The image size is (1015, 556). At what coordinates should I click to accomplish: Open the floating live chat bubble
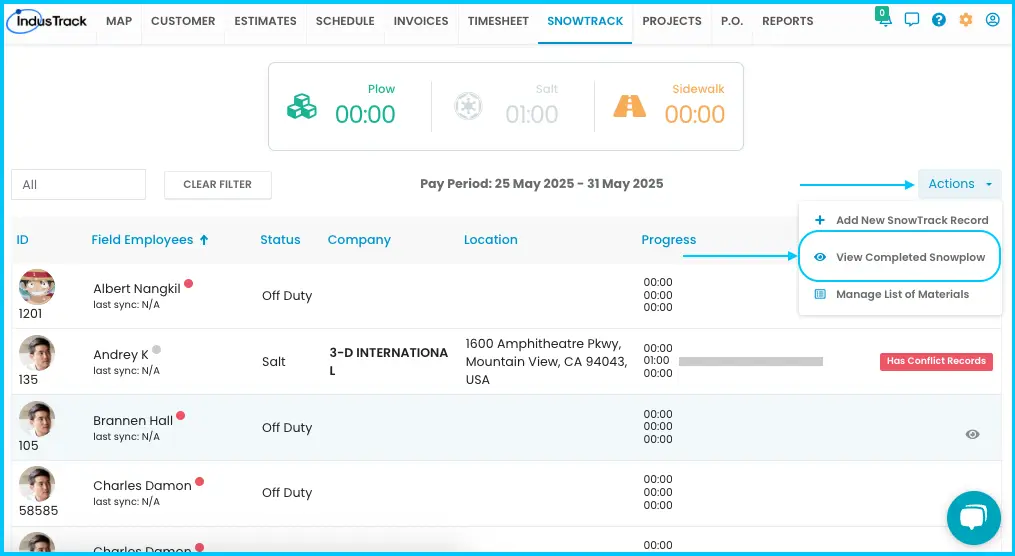coord(974,518)
